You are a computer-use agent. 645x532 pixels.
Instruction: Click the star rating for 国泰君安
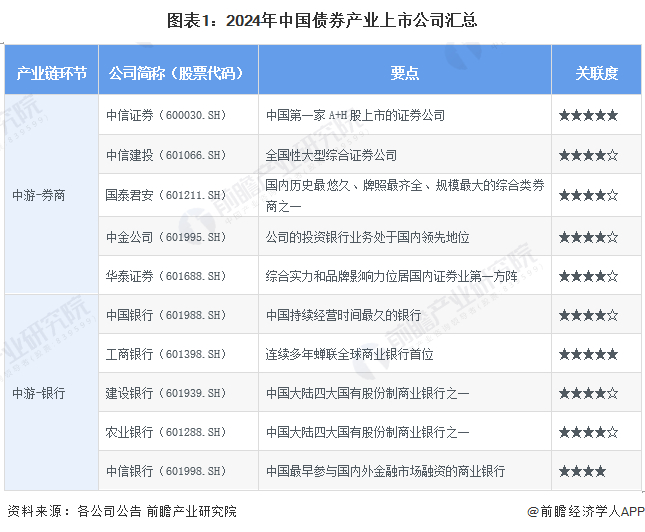pyautogui.click(x=588, y=195)
